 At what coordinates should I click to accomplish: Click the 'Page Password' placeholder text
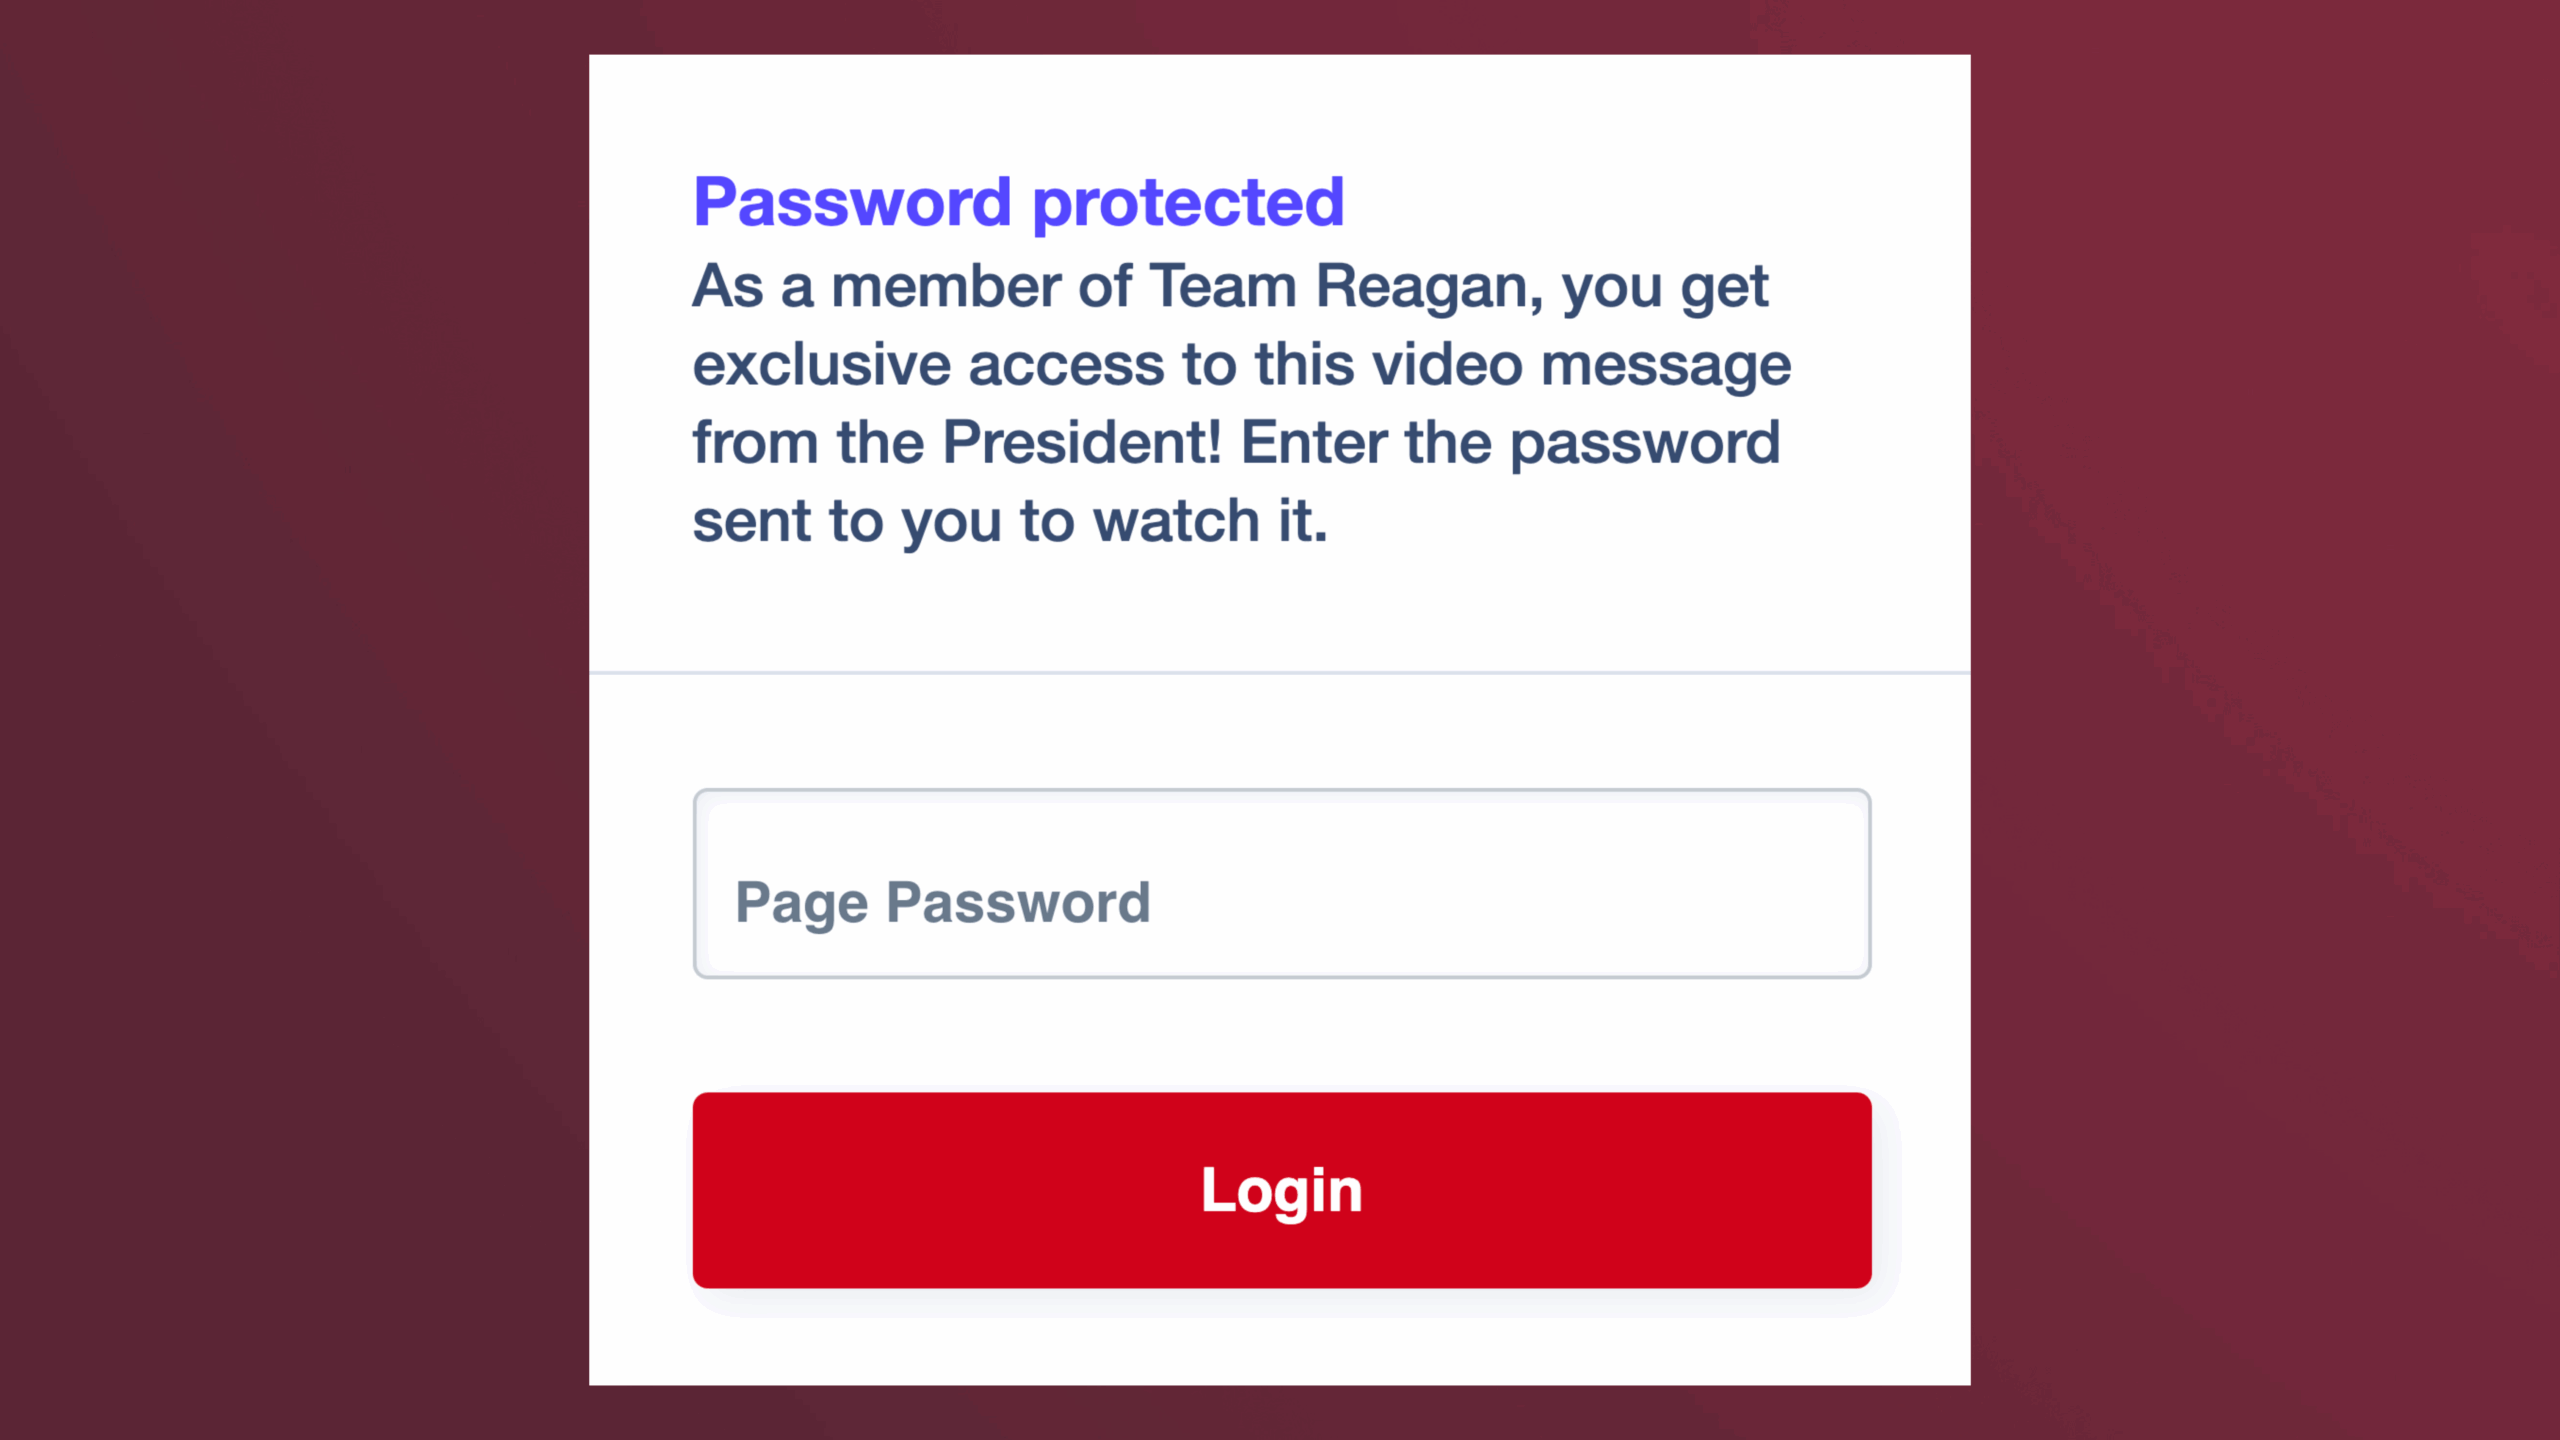click(942, 902)
